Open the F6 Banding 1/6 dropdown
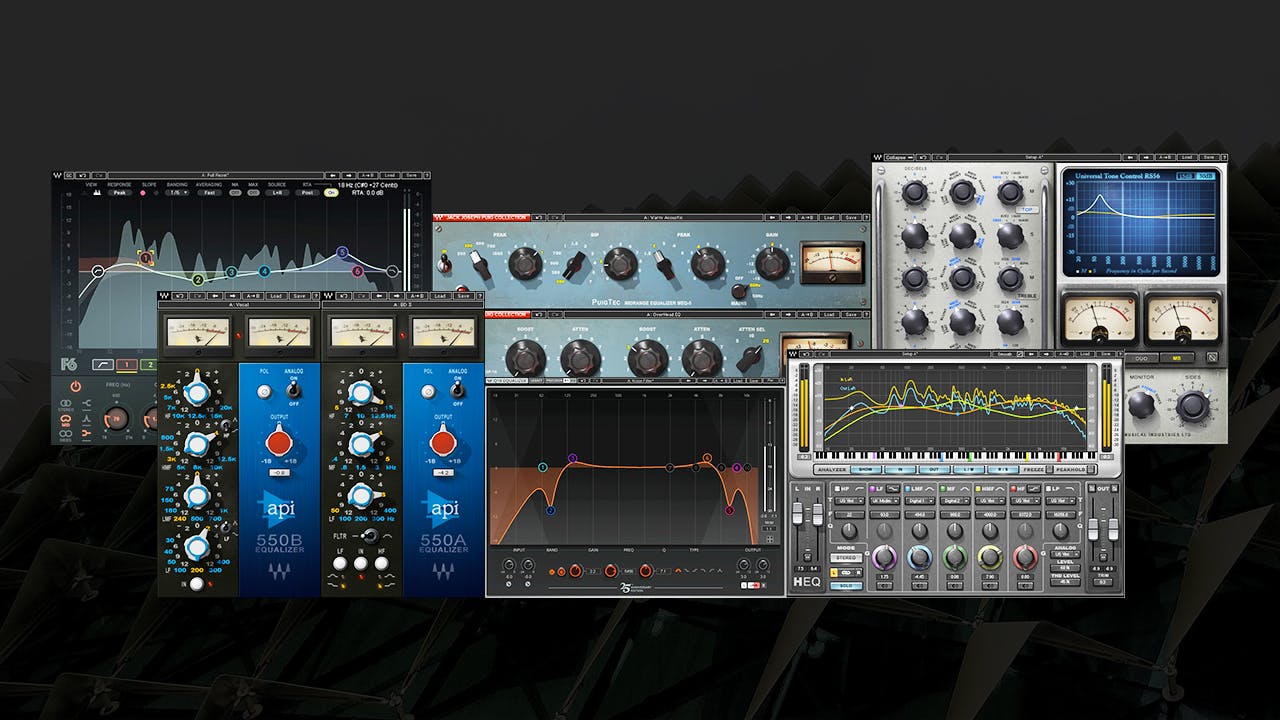 177,193
